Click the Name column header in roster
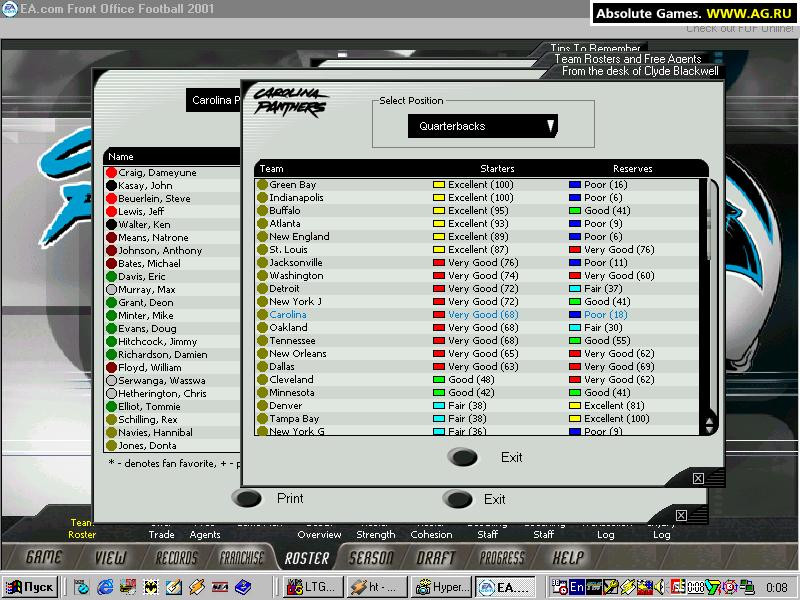 pos(120,157)
